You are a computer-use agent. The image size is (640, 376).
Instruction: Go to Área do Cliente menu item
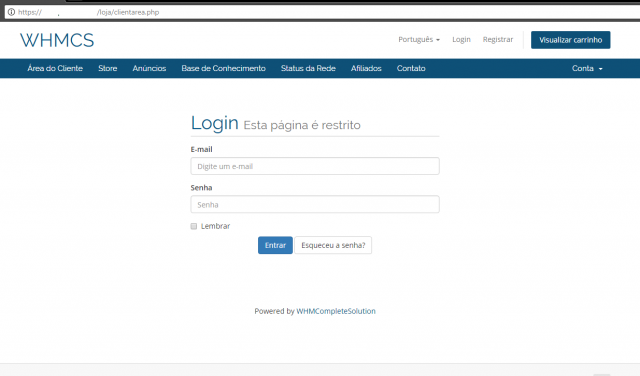pos(55,68)
